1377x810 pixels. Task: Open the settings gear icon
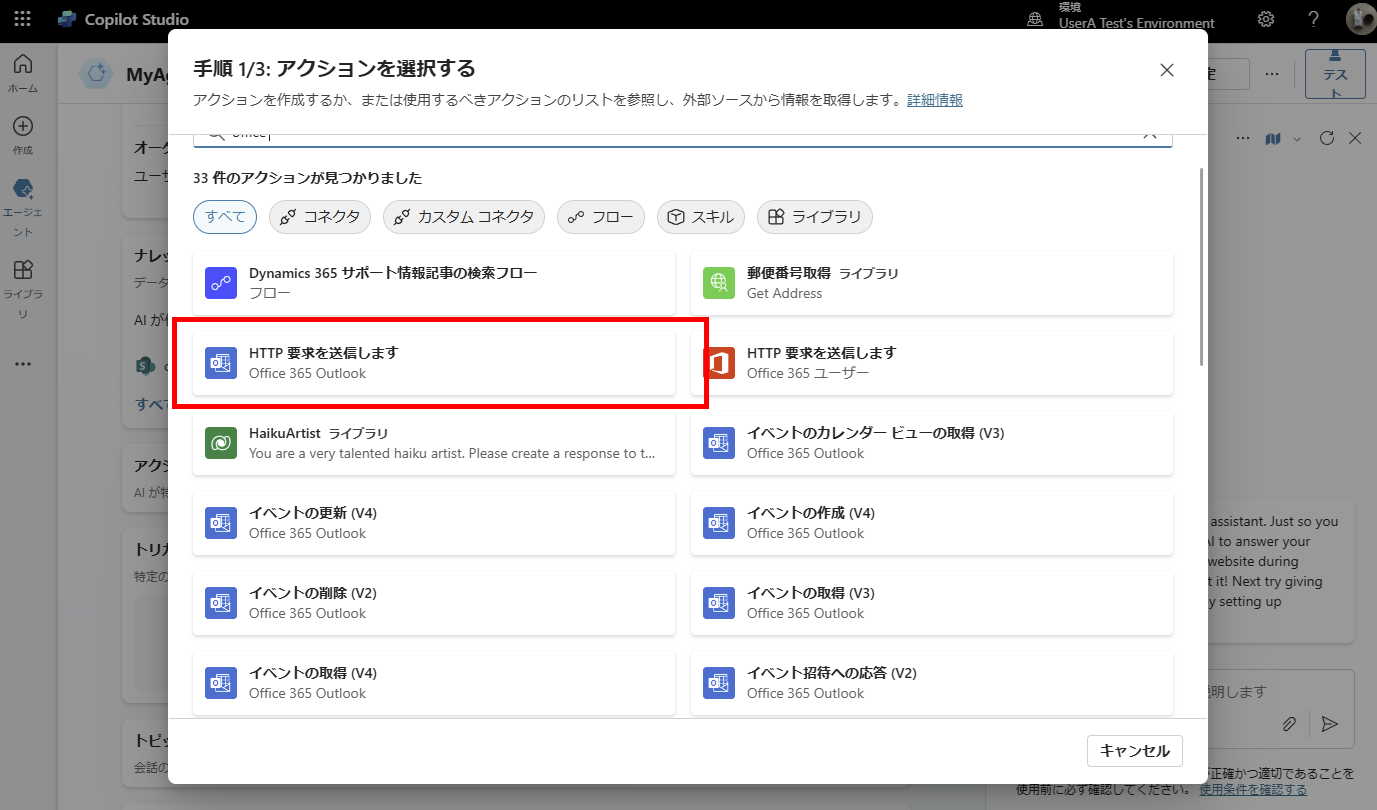1266,19
